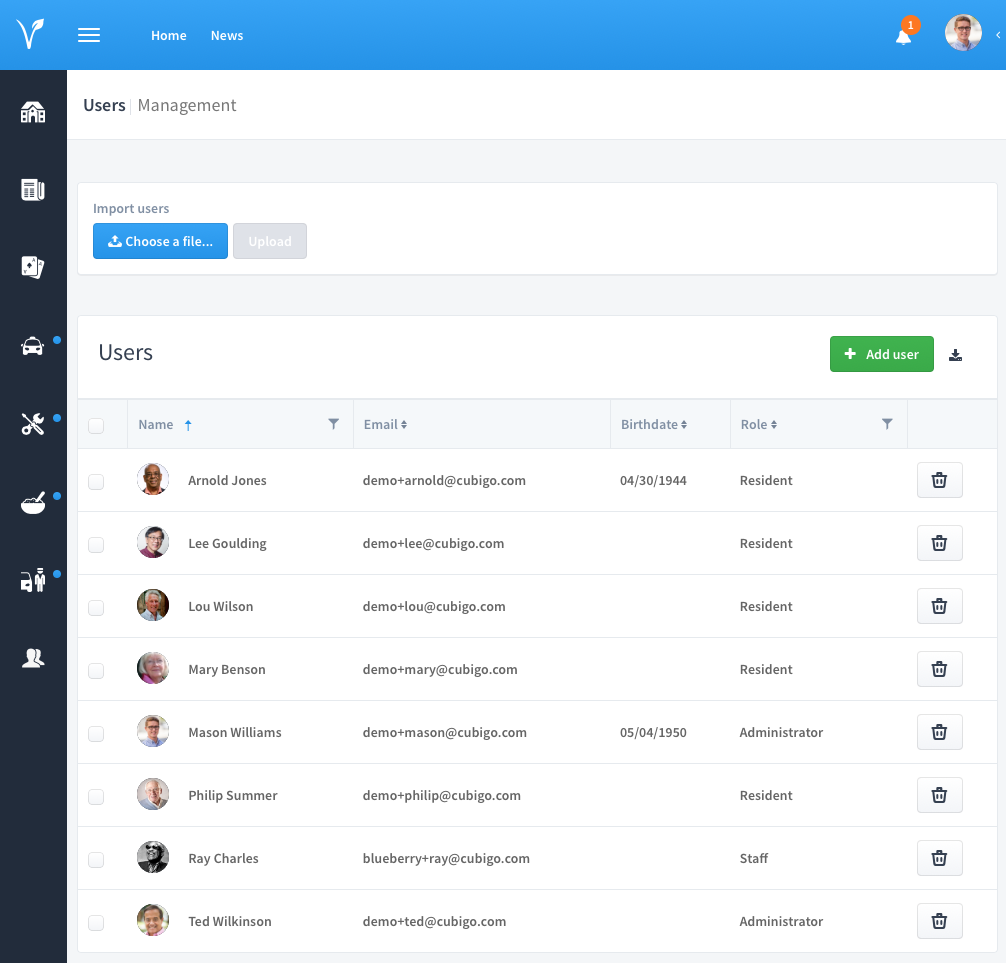Open the community buildings sidebar icon

(x=33, y=112)
